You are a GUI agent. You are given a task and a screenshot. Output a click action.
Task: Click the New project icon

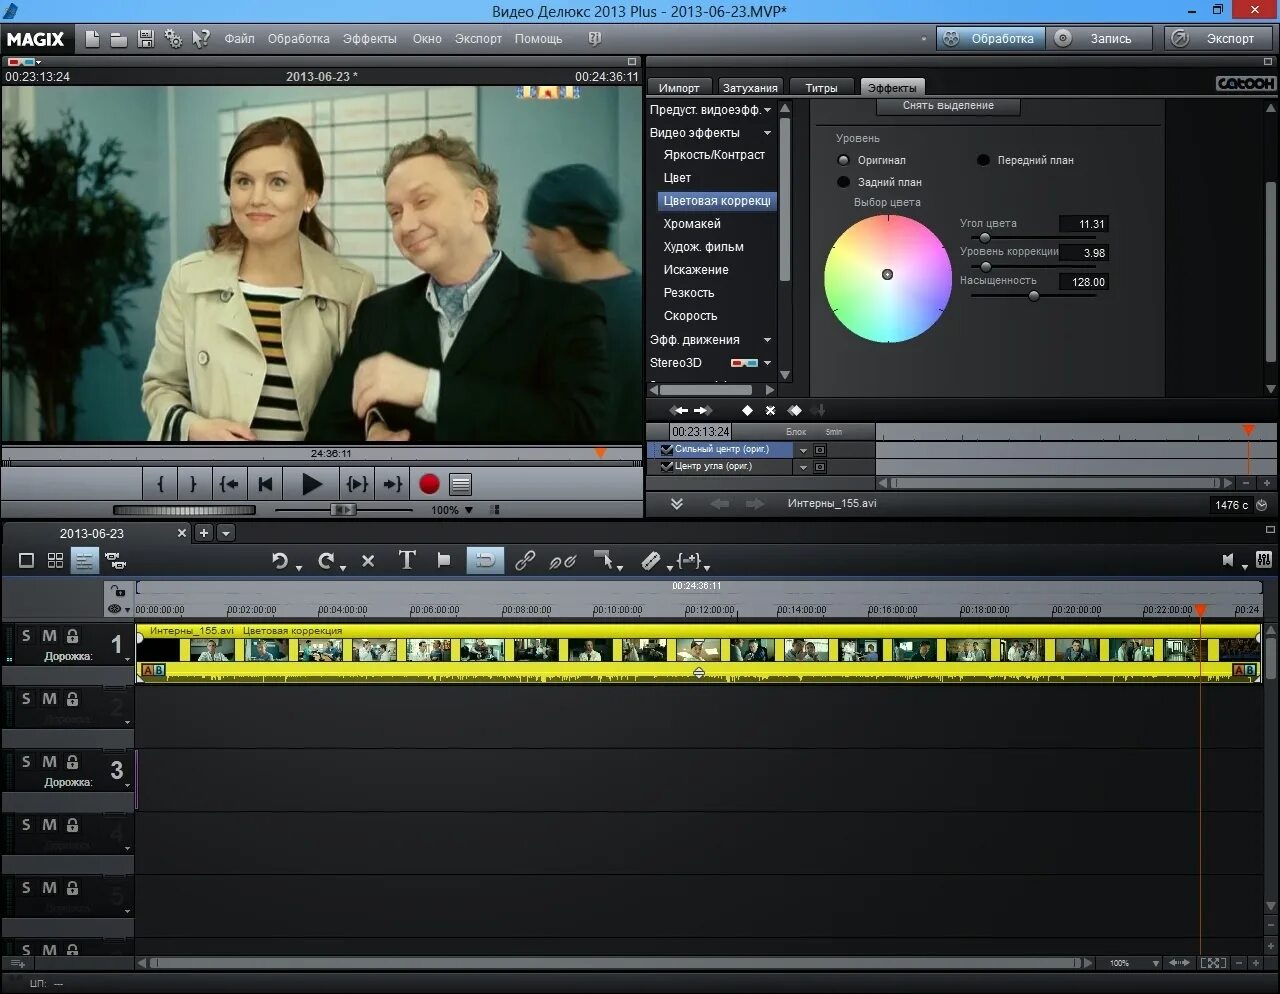(92, 39)
